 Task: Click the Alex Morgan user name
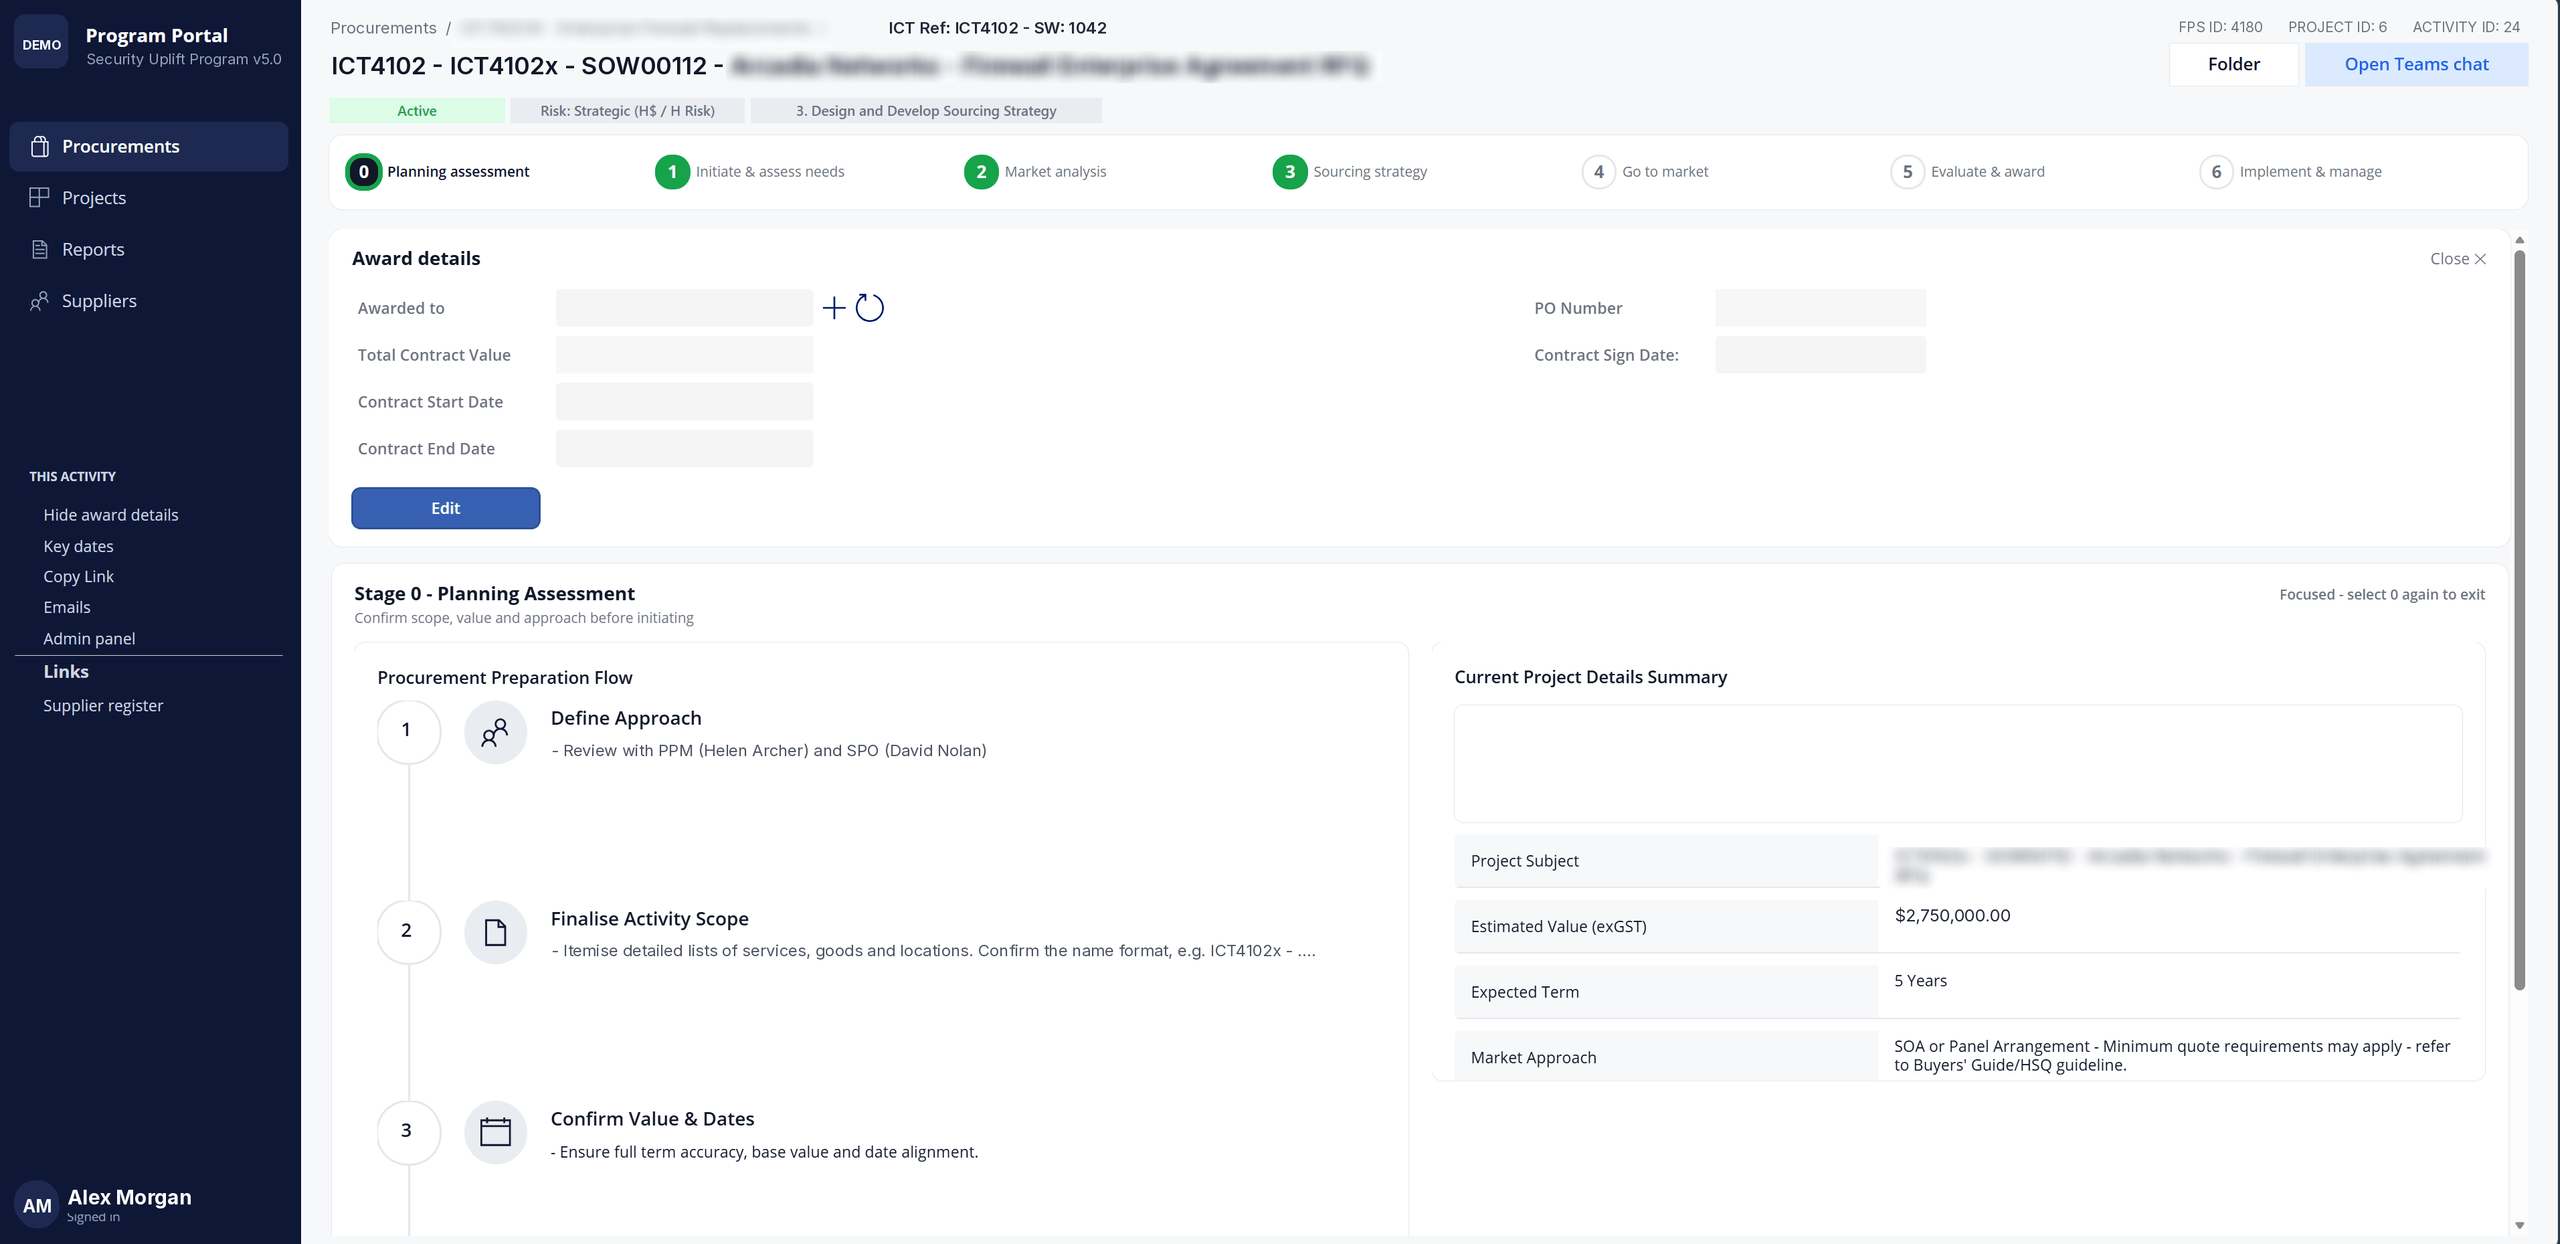click(129, 1197)
